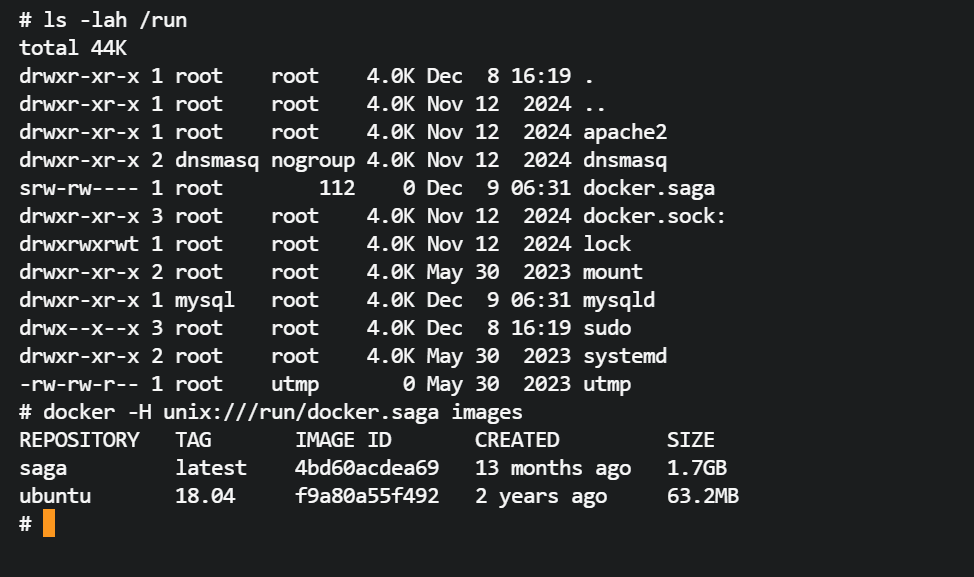Click the mysqld directory name
The width and height of the screenshot is (974, 577).
pos(619,300)
